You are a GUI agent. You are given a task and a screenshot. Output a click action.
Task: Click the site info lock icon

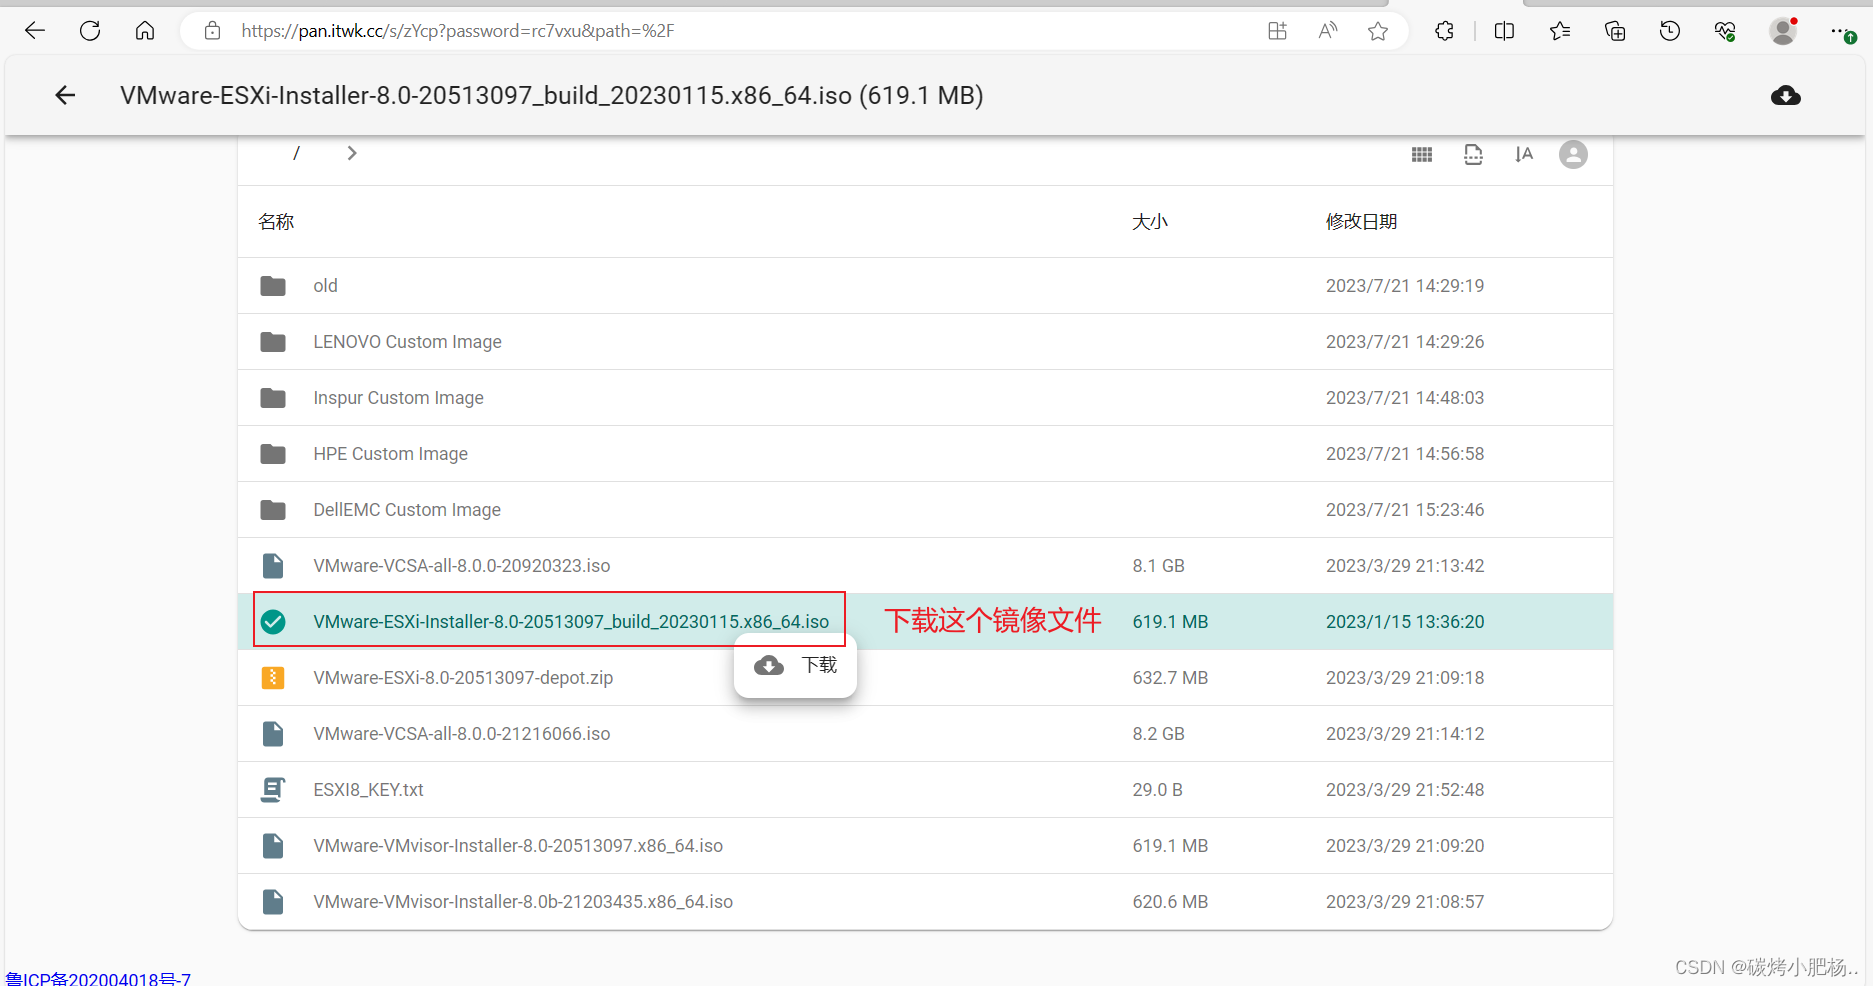click(x=212, y=31)
